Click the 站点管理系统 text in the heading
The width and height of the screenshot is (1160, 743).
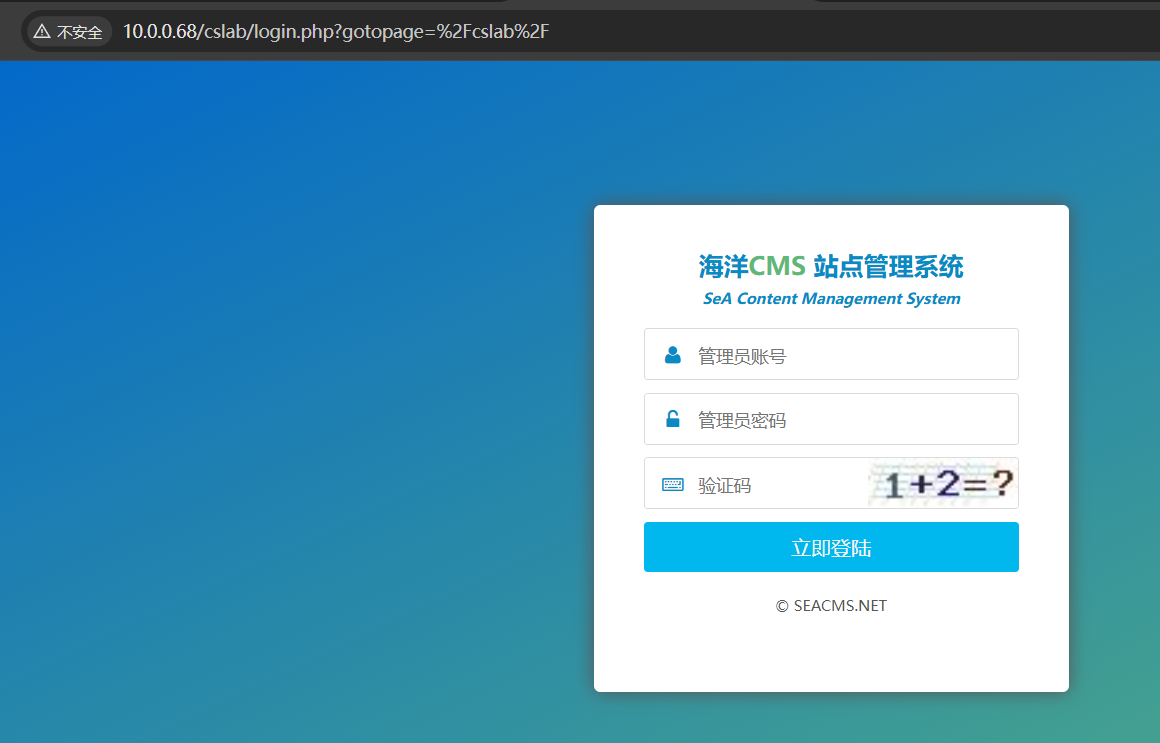pyautogui.click(x=888, y=267)
